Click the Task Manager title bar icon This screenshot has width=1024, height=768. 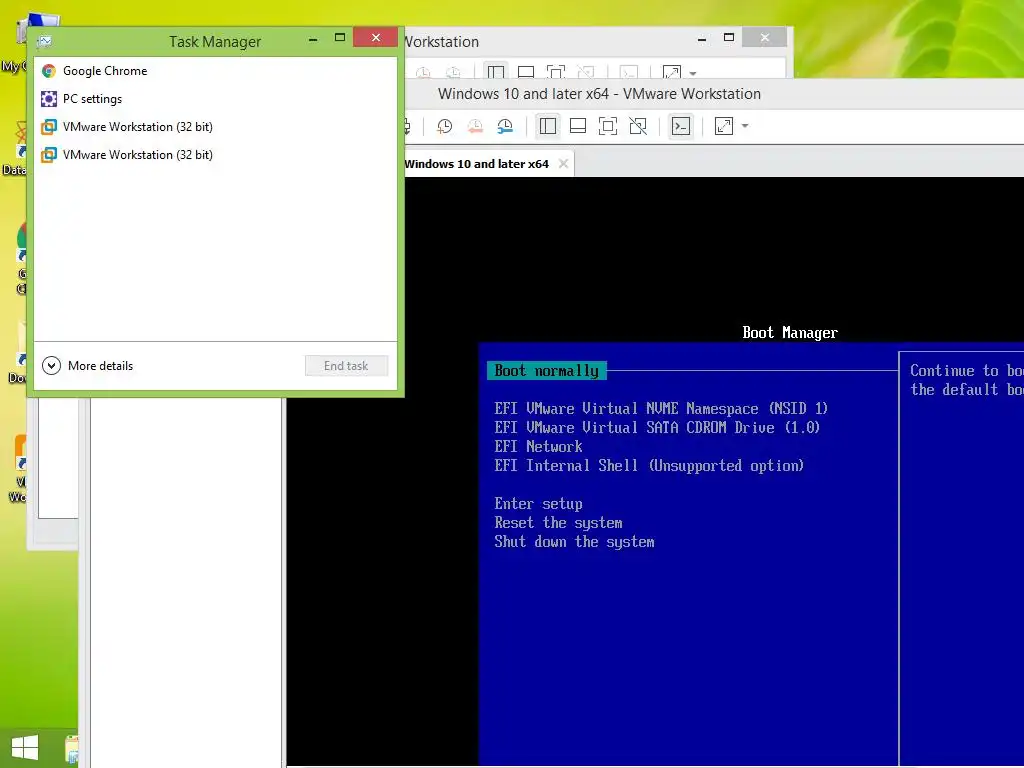pyautogui.click(x=45, y=41)
